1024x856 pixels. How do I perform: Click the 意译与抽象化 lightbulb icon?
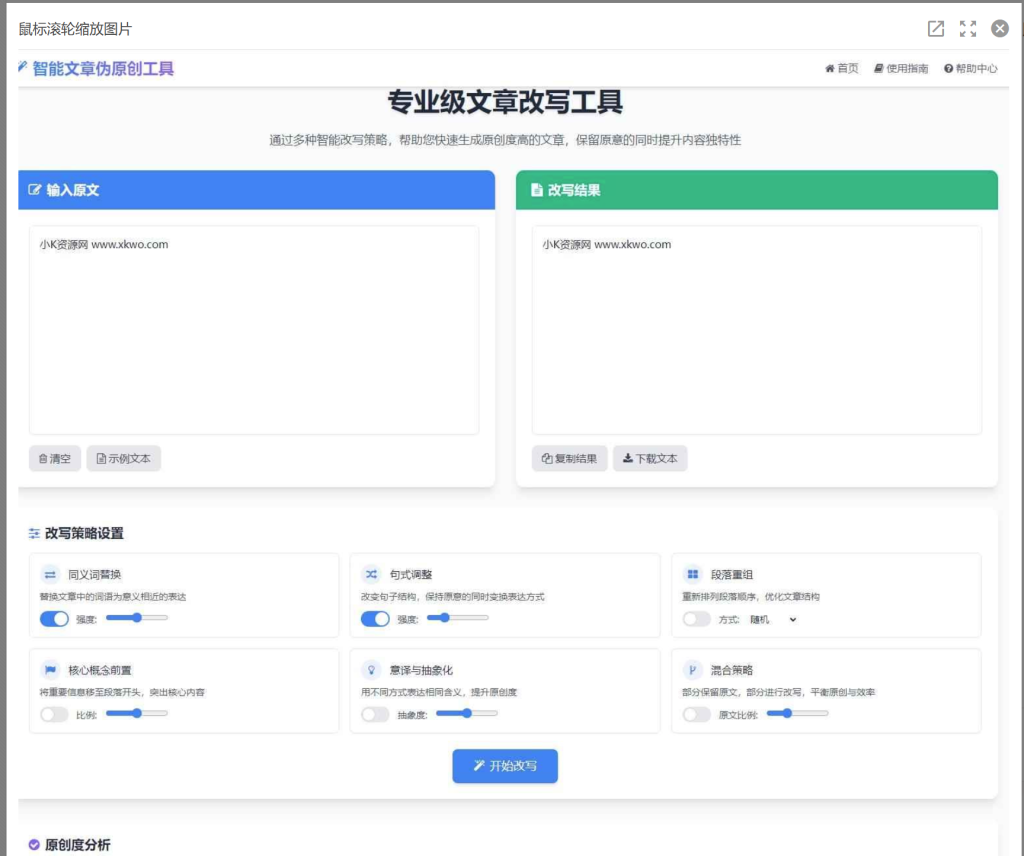371,670
